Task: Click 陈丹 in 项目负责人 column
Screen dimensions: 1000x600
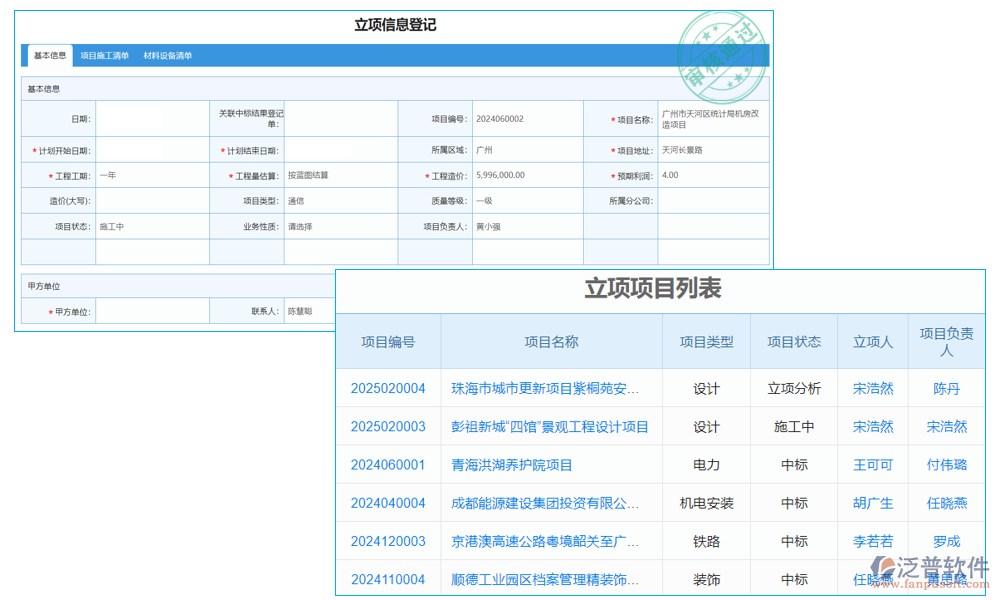Action: [x=945, y=388]
